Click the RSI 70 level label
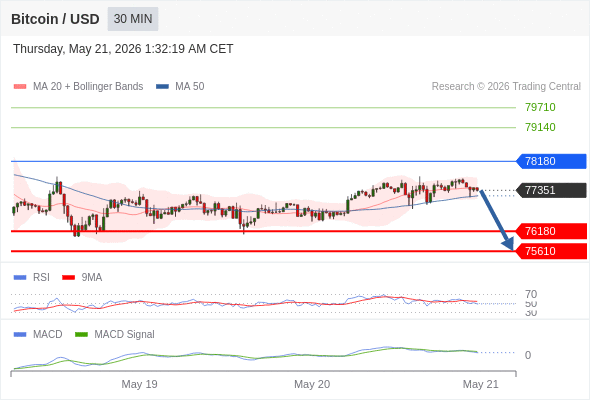This screenshot has height=400, width=590. [x=531, y=294]
